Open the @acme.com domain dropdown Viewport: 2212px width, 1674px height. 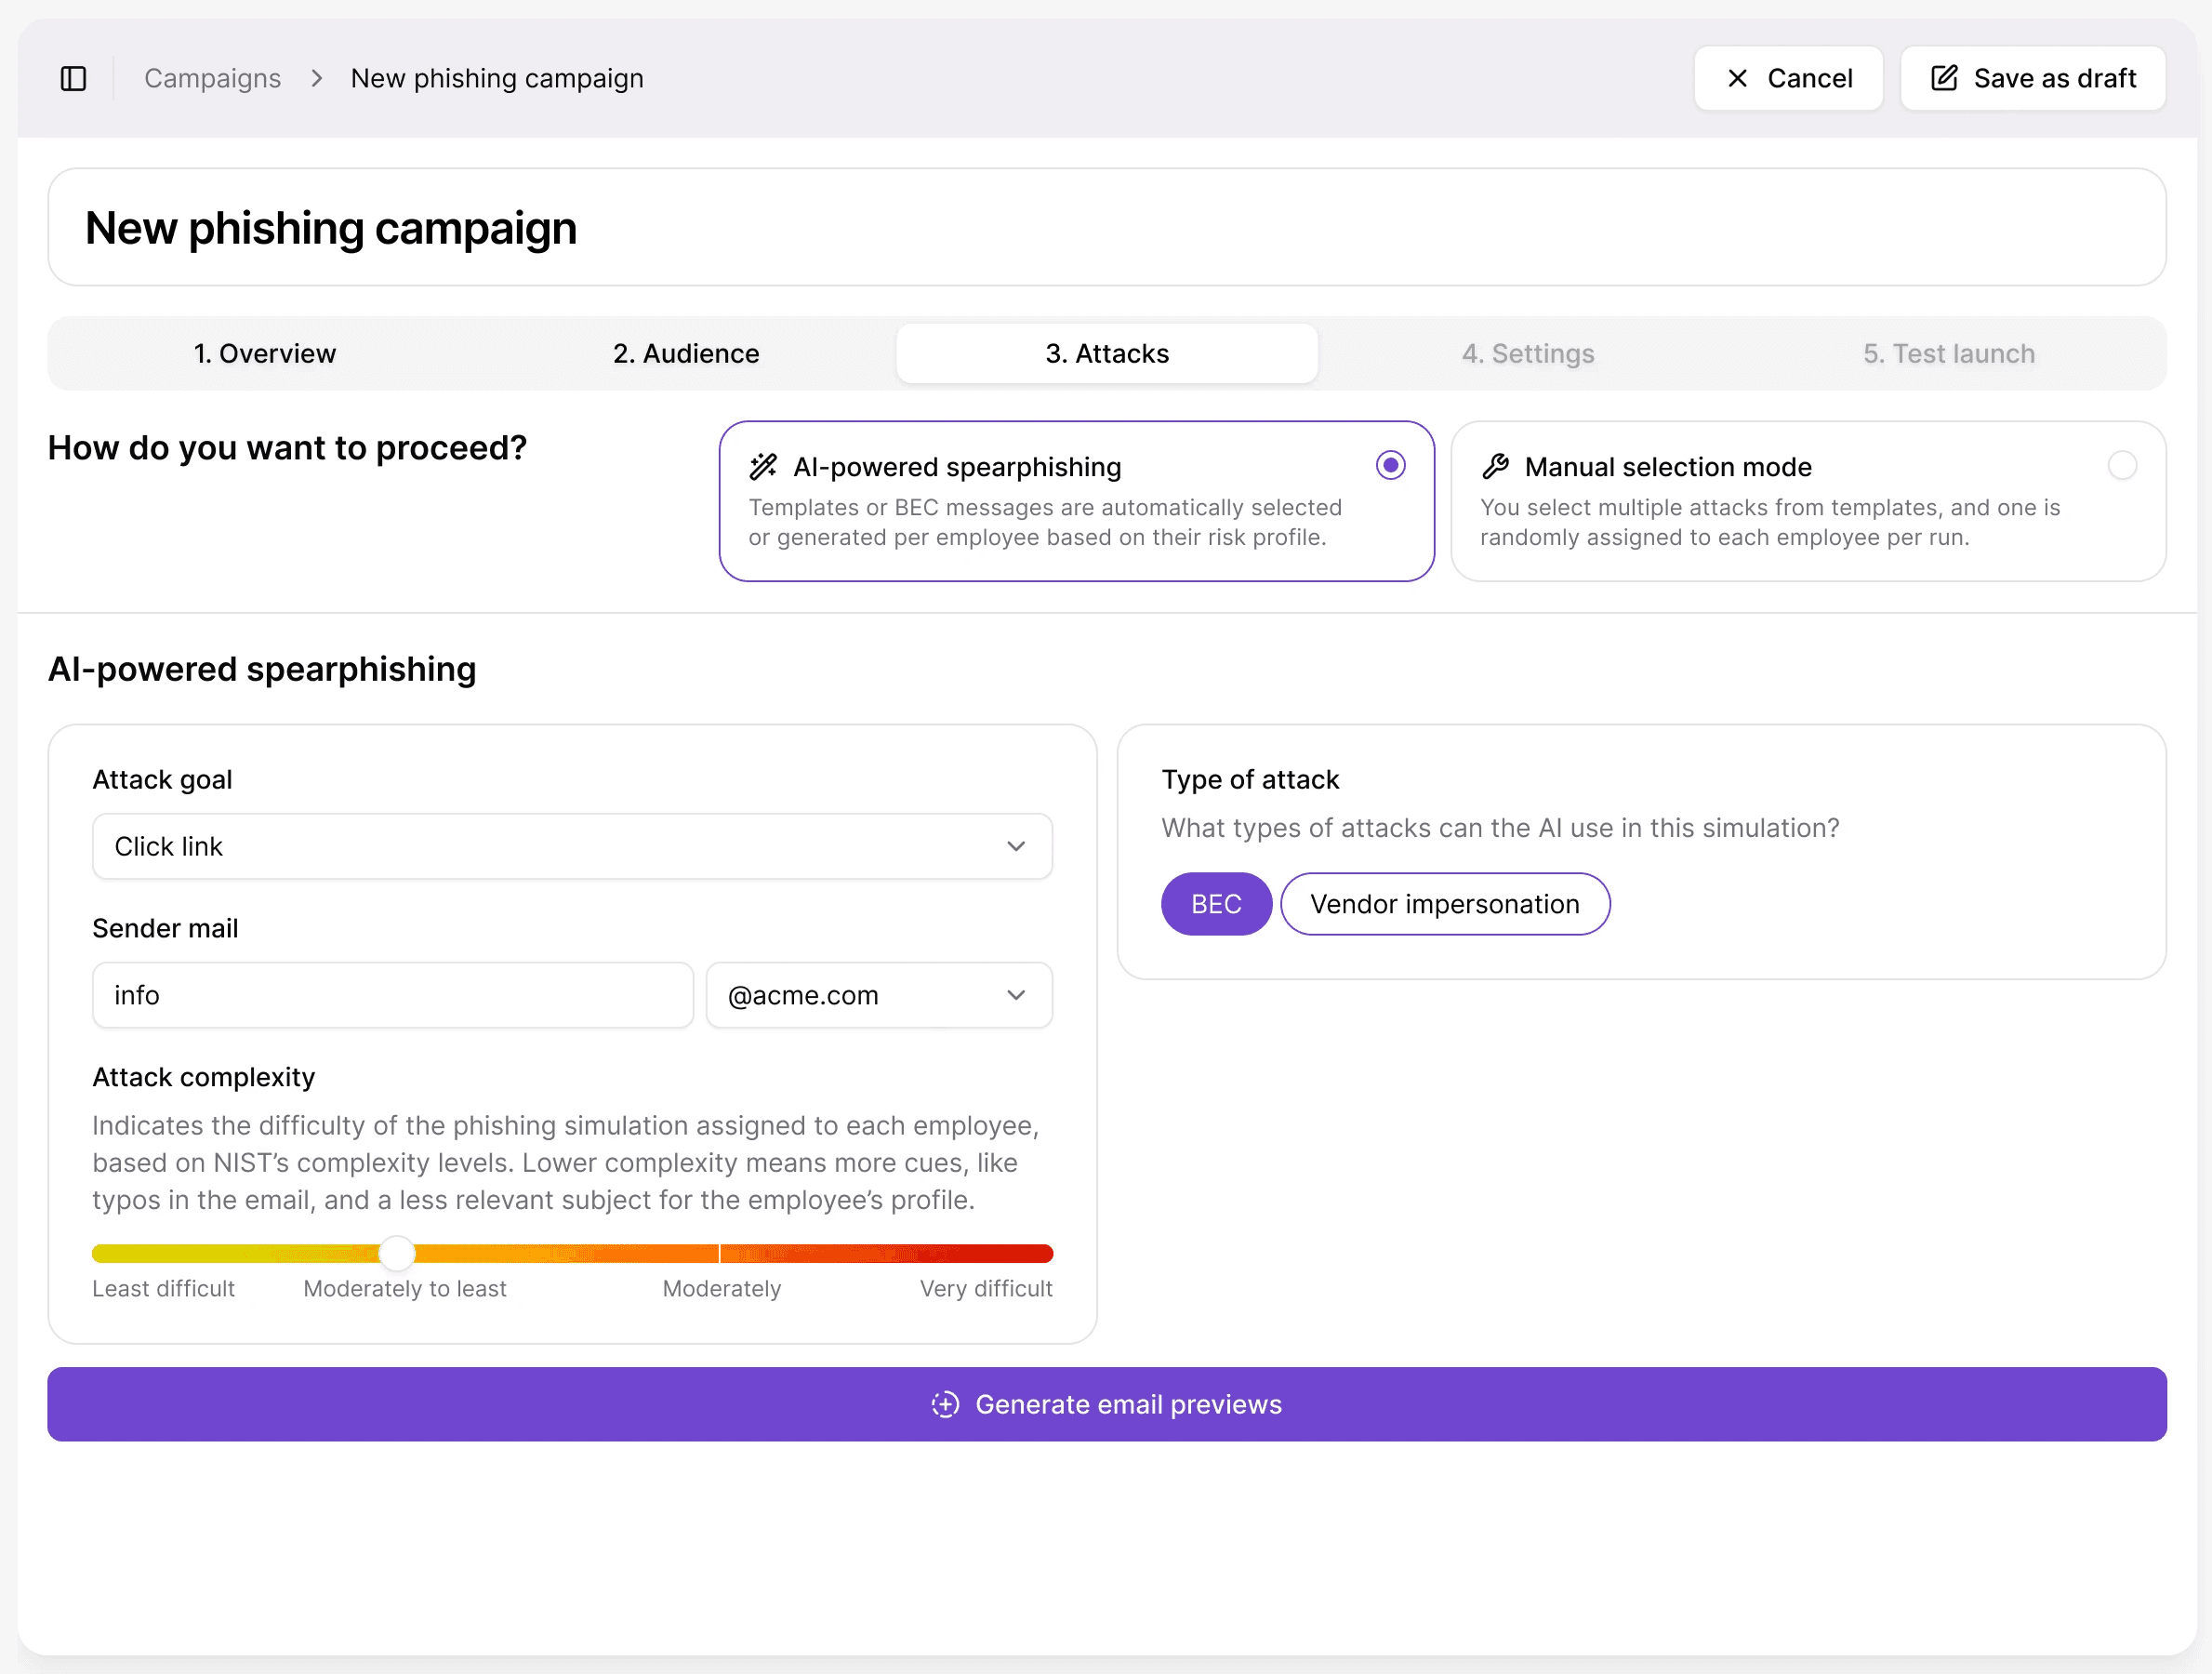[x=878, y=994]
